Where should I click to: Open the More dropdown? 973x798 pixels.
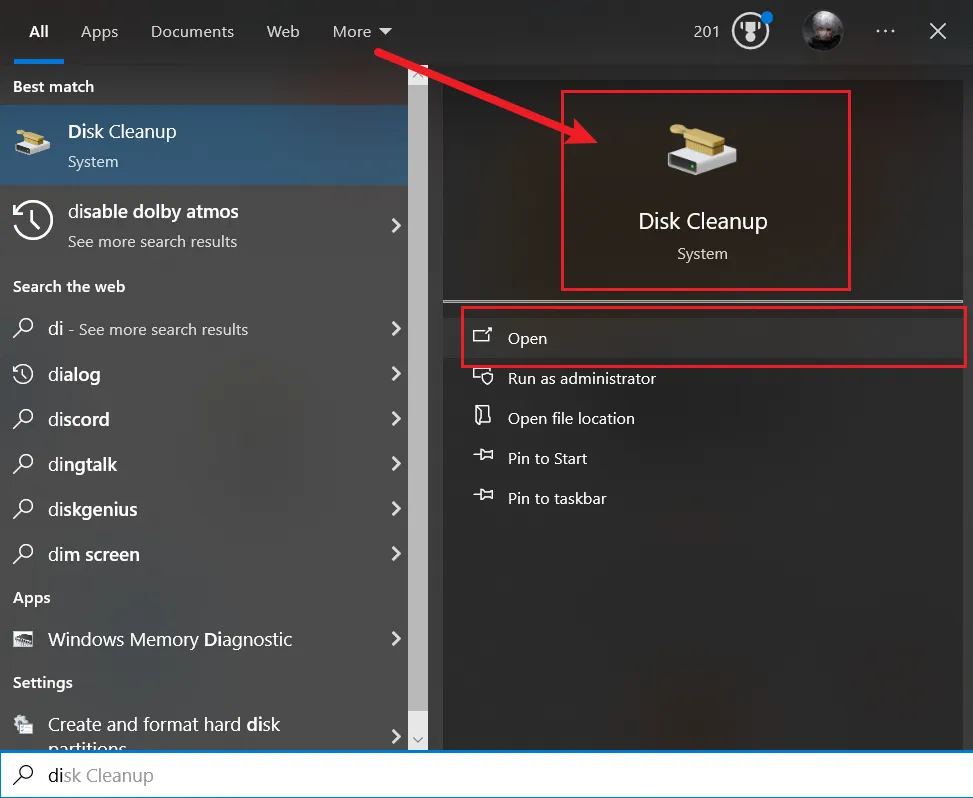pyautogui.click(x=362, y=32)
